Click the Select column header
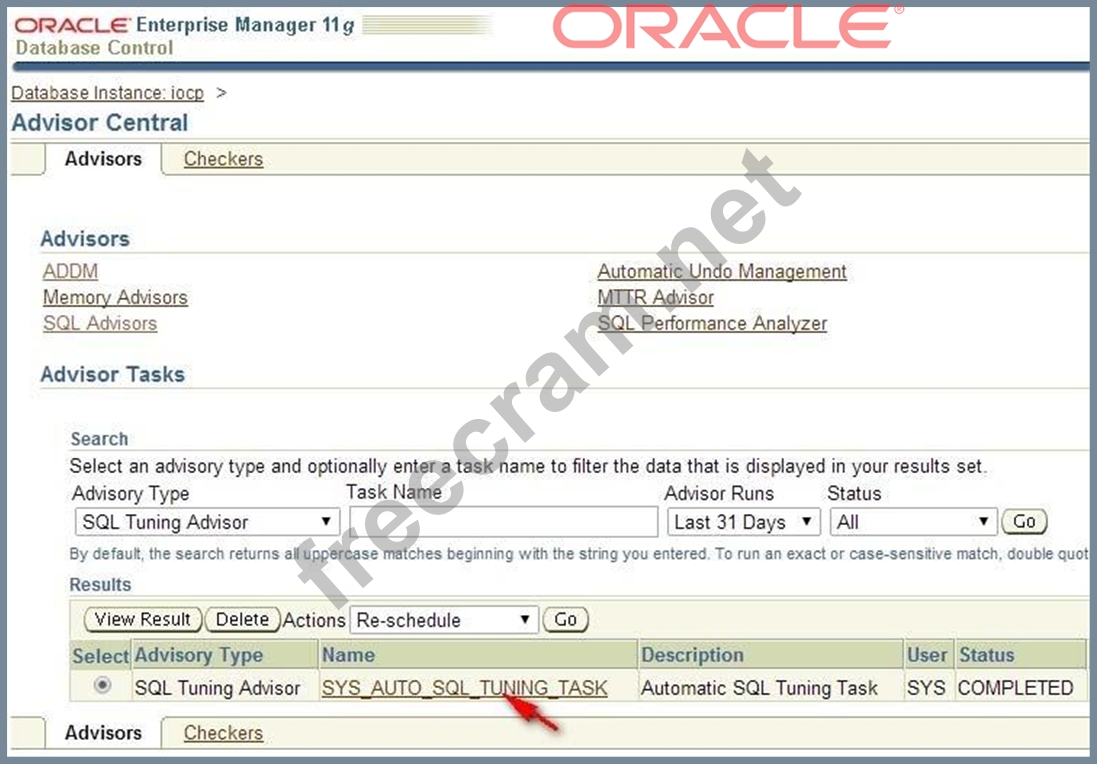 point(100,656)
